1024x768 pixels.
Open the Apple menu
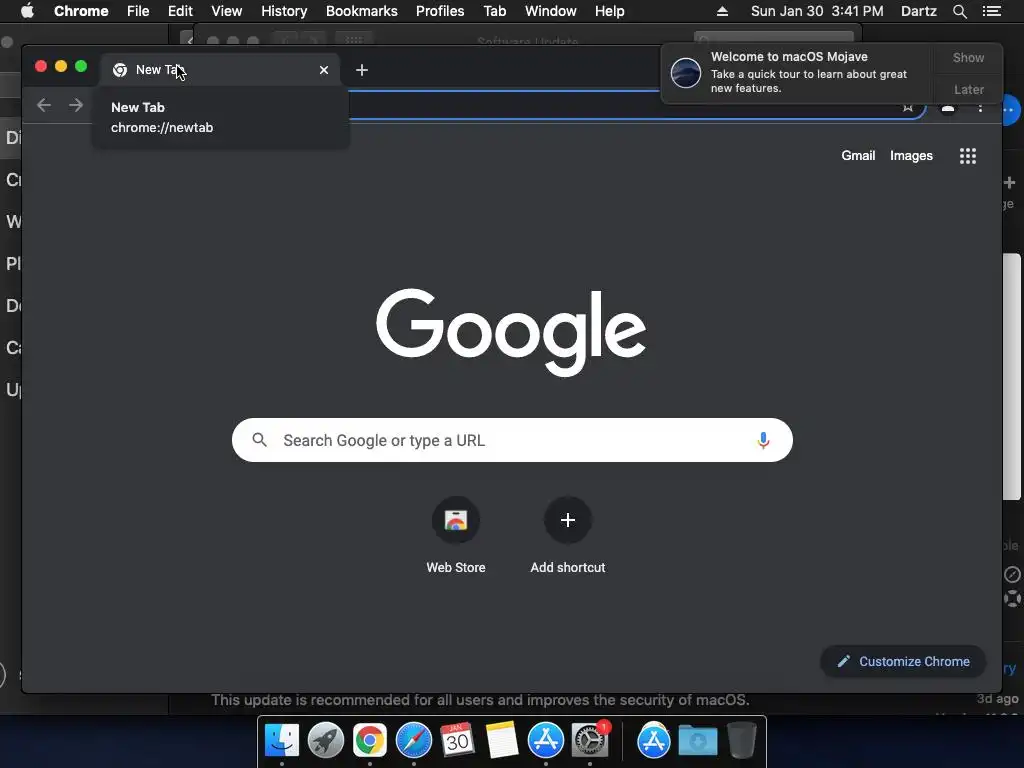pyautogui.click(x=27, y=11)
